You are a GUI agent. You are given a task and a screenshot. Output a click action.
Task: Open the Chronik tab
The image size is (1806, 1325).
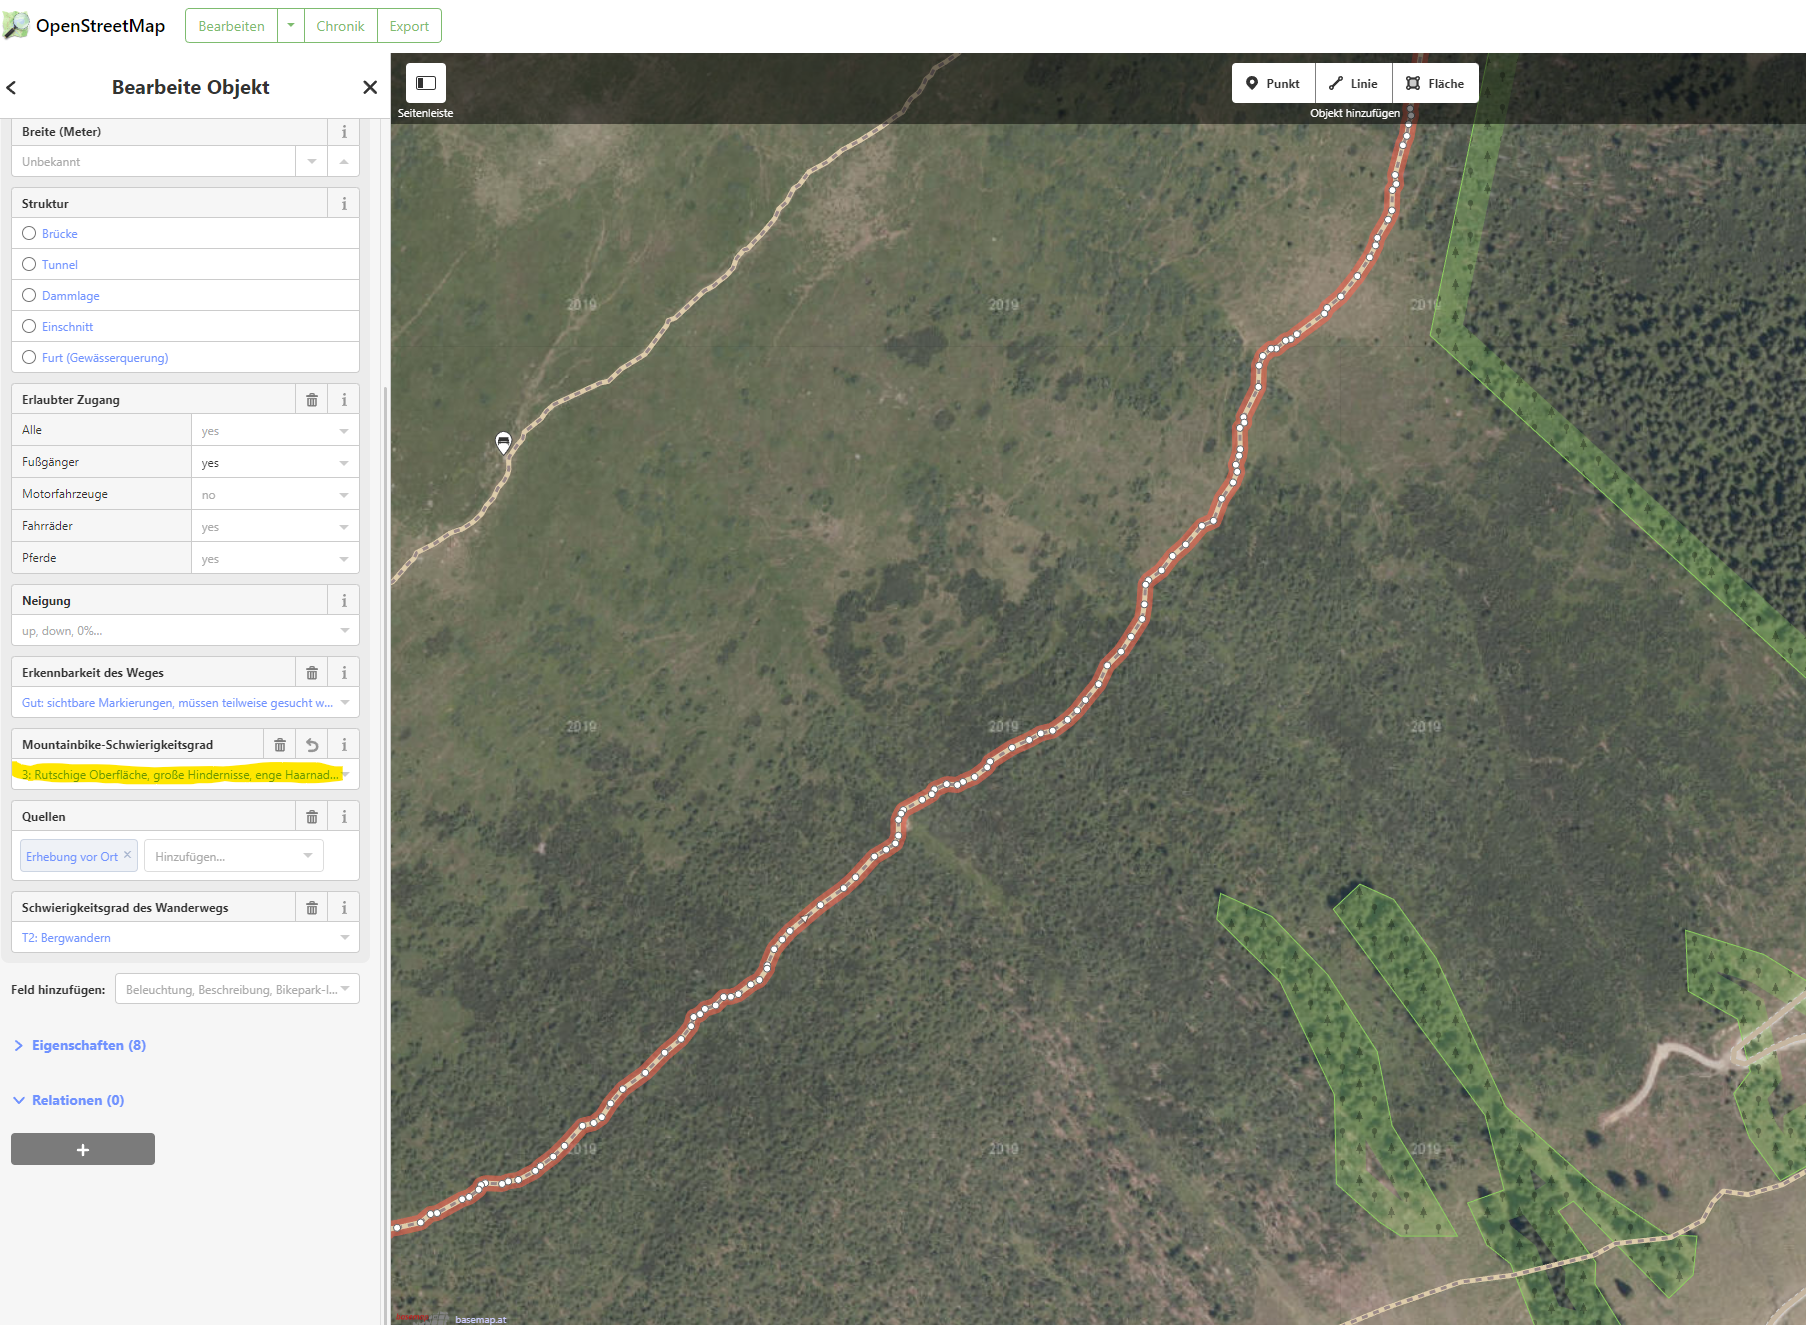click(340, 26)
